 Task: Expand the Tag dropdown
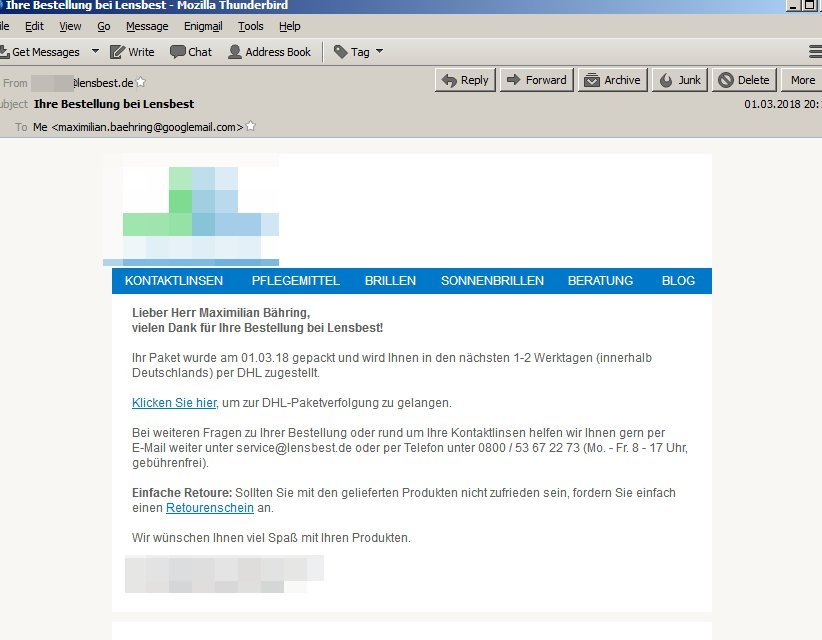click(x=358, y=52)
